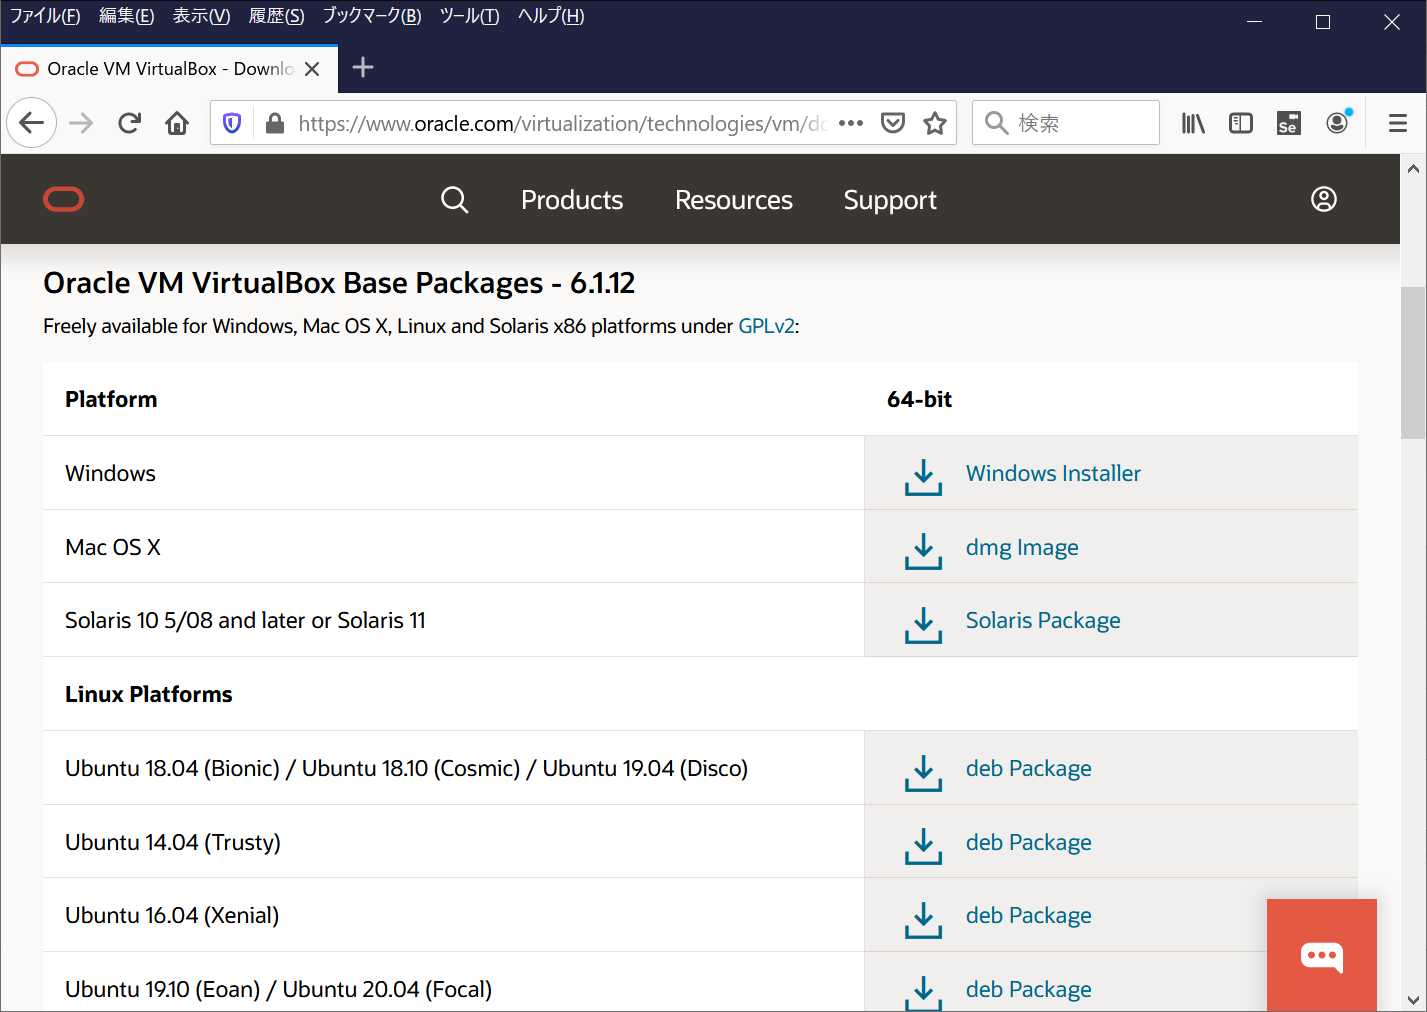Select the Oracle VM VirtualBox Base Packages heading

tap(339, 283)
